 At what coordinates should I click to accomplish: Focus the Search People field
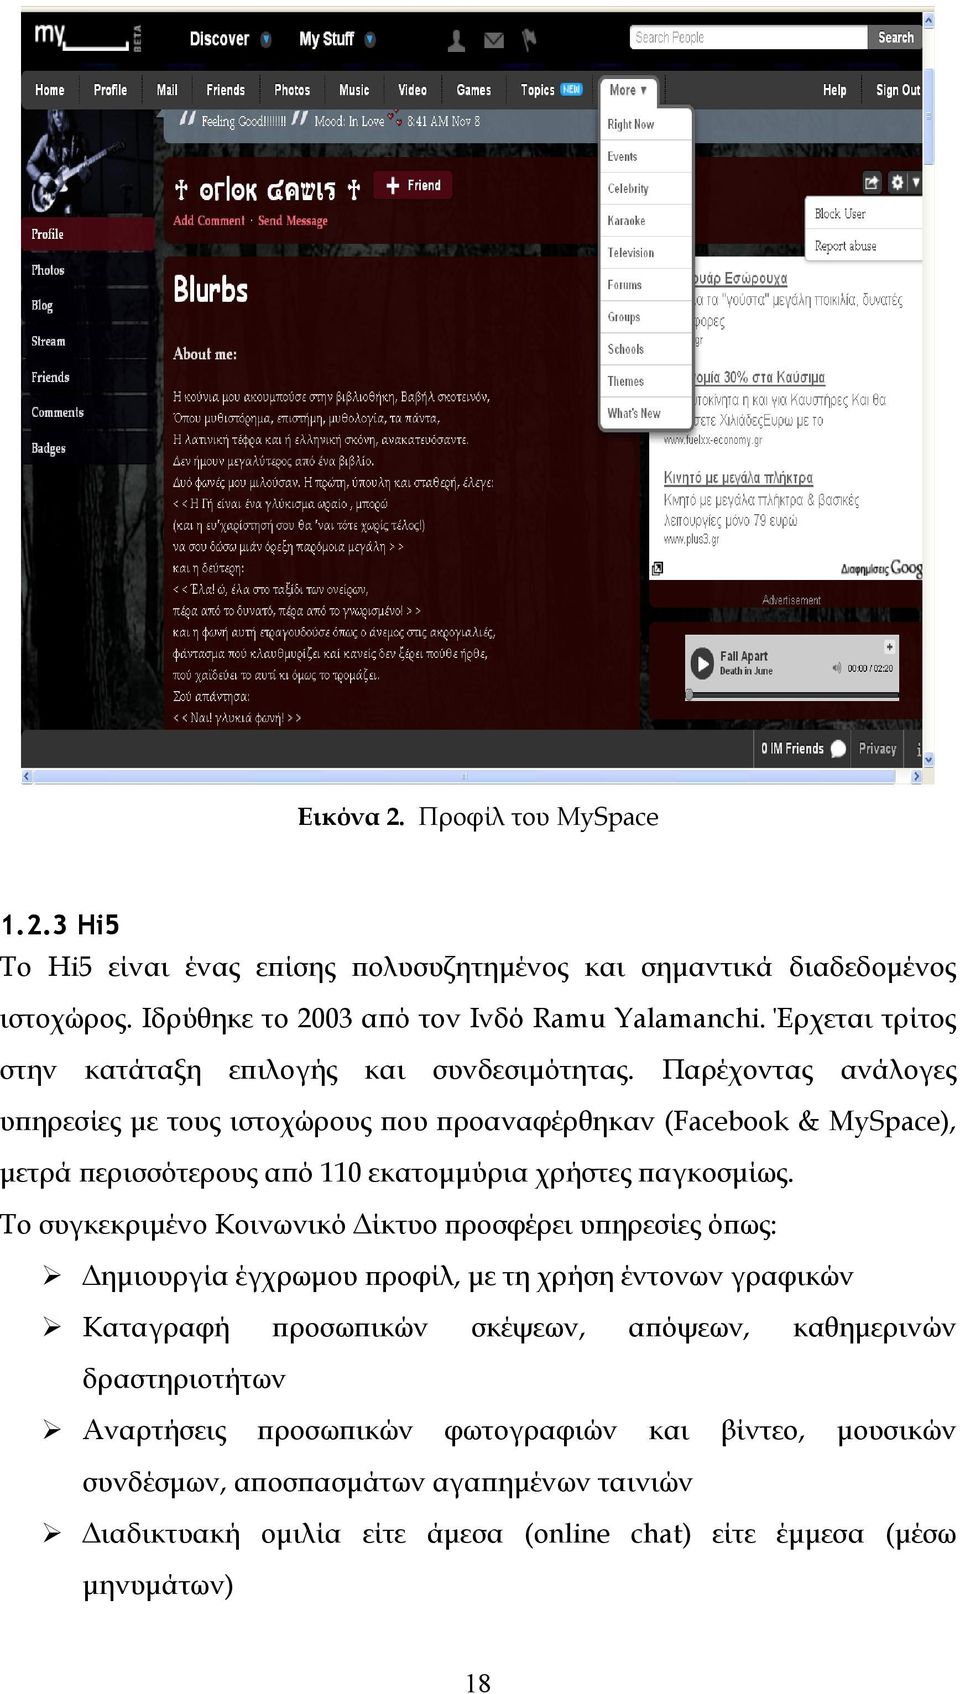749,37
